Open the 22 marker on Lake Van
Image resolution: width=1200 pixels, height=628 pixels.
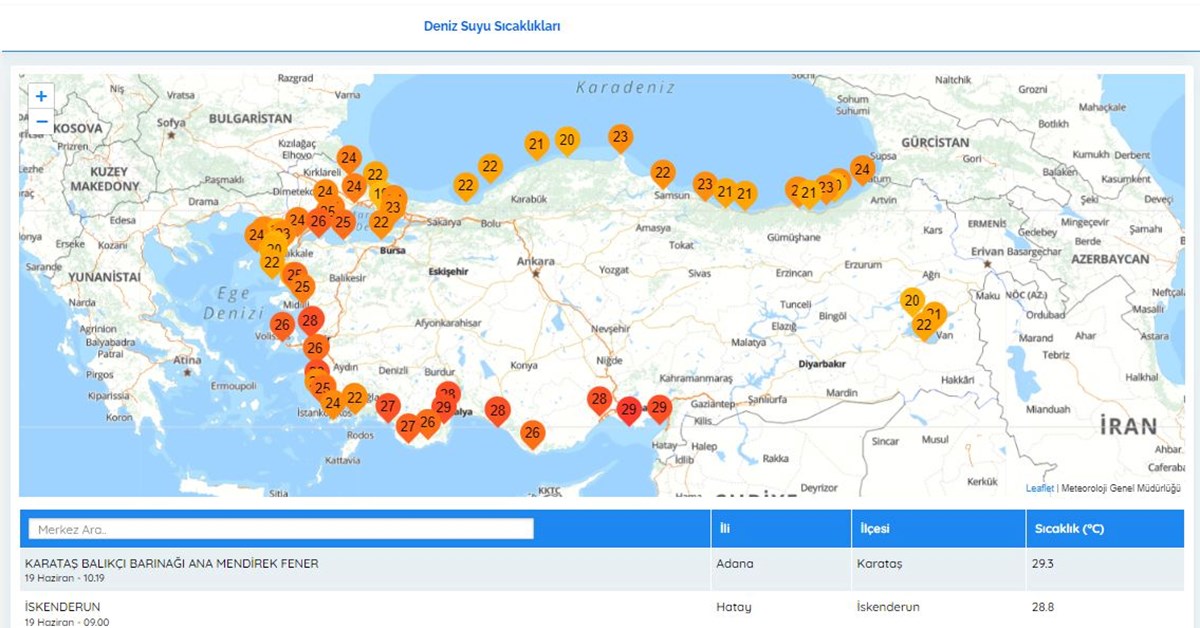point(924,326)
